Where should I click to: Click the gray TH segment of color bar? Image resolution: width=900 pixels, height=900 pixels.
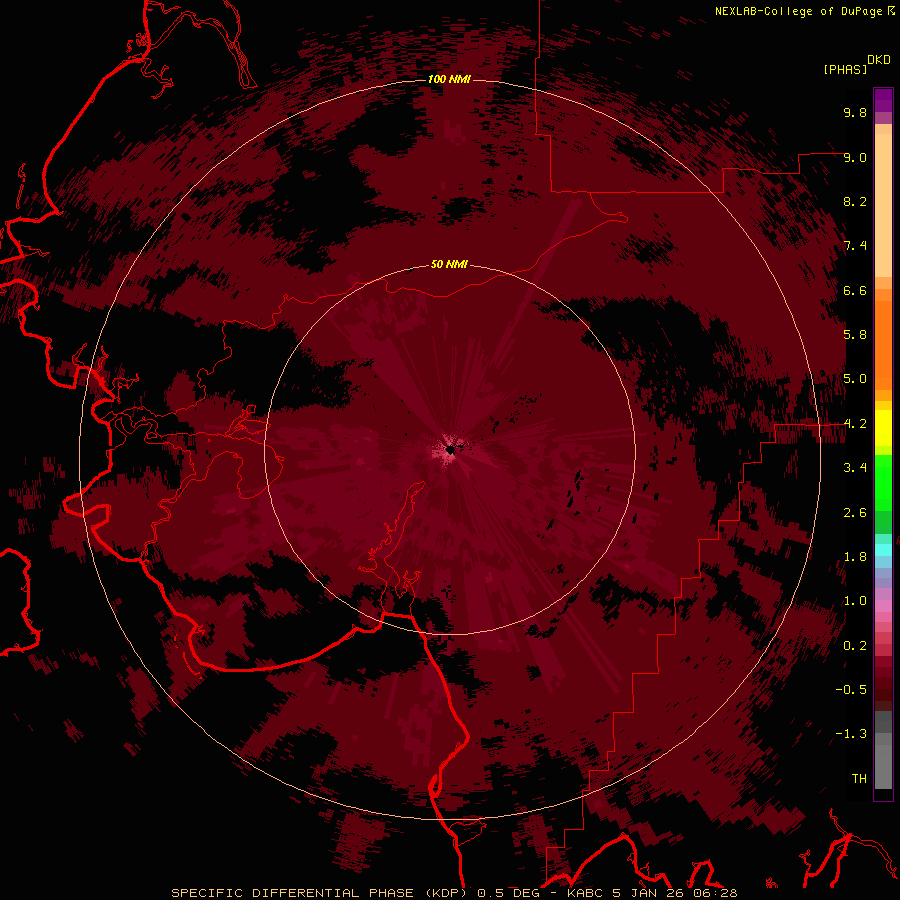883,763
